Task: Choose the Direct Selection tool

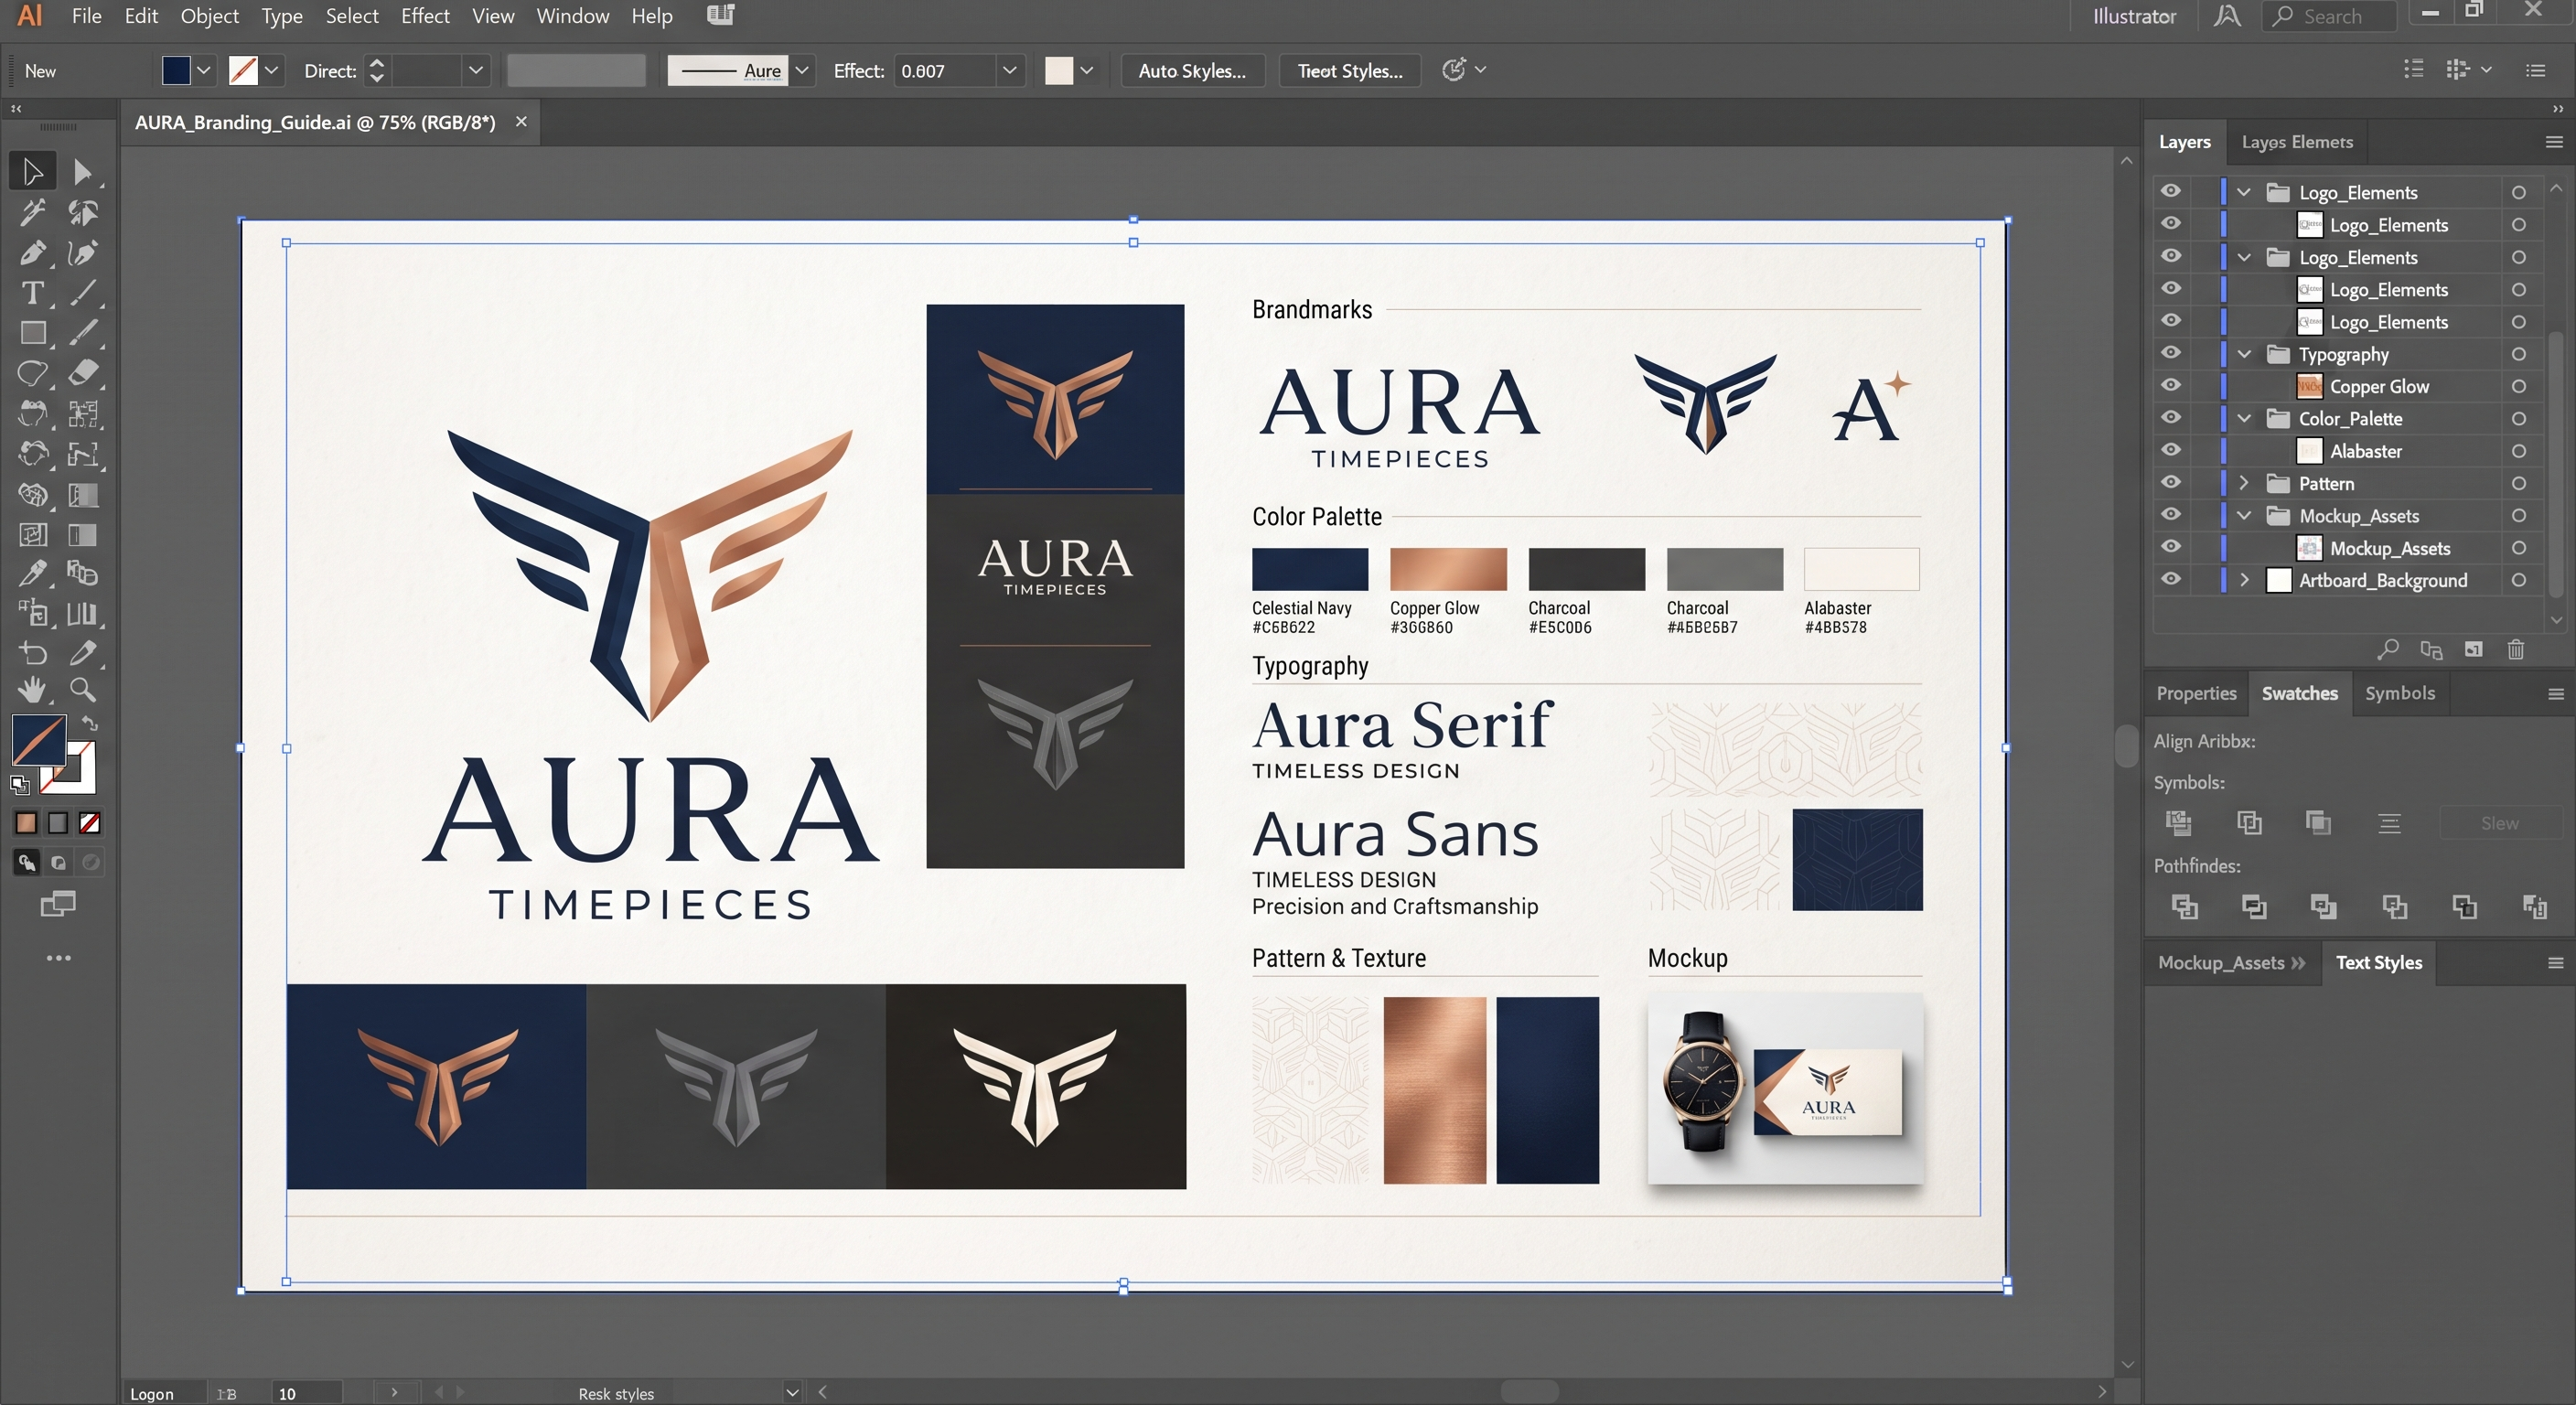Action: pyautogui.click(x=82, y=172)
